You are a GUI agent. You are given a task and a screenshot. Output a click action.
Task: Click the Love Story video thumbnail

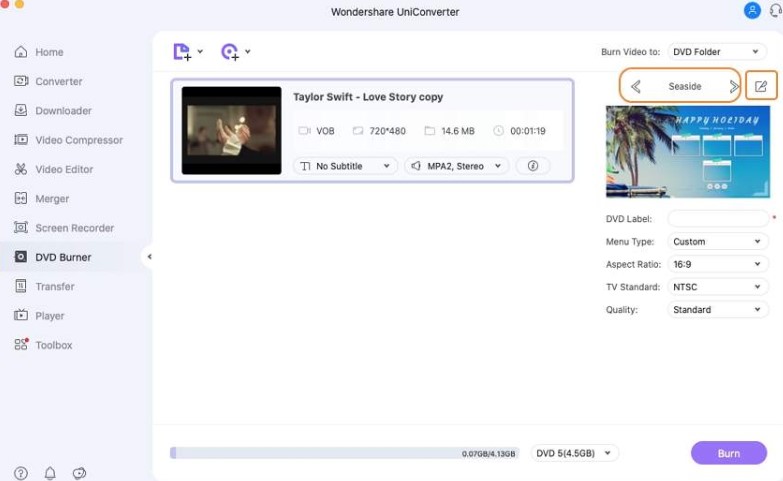pyautogui.click(x=231, y=131)
